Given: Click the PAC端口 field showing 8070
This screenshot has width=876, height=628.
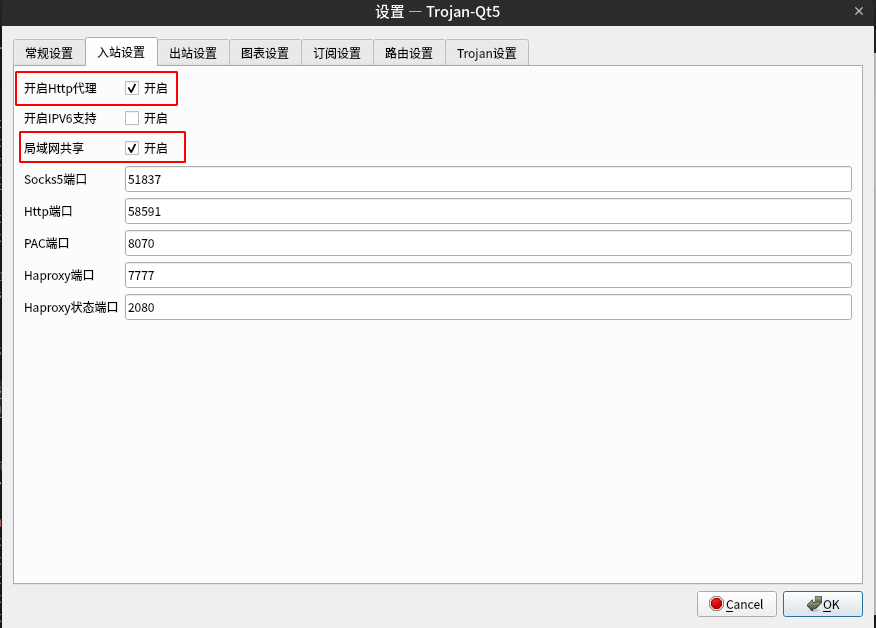Looking at the screenshot, I should (488, 243).
